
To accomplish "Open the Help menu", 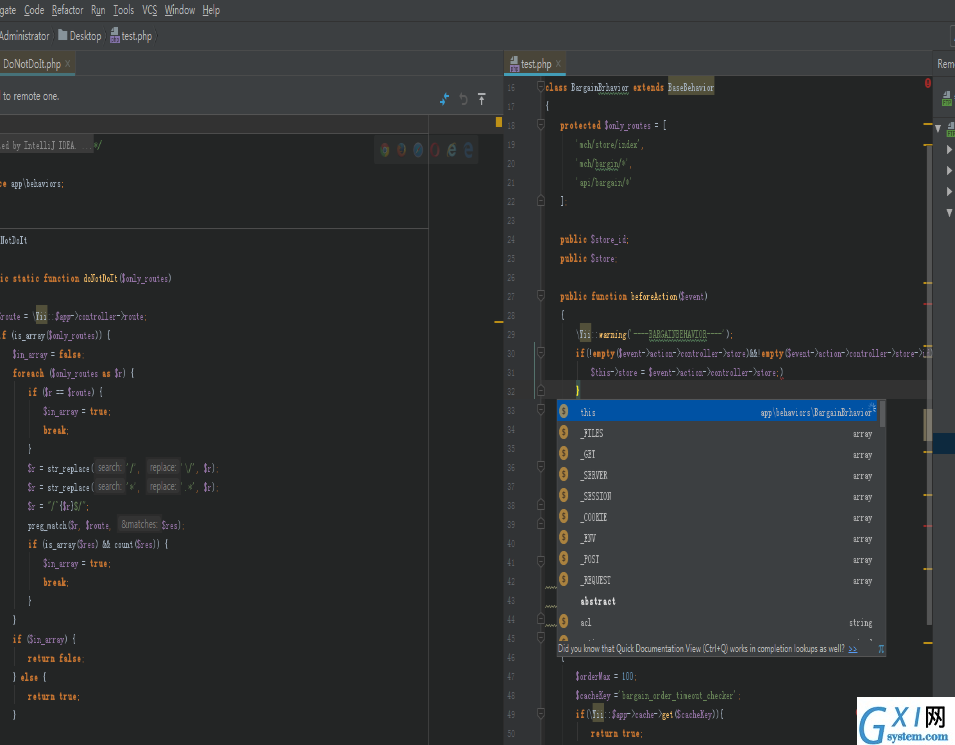I will [x=211, y=10].
